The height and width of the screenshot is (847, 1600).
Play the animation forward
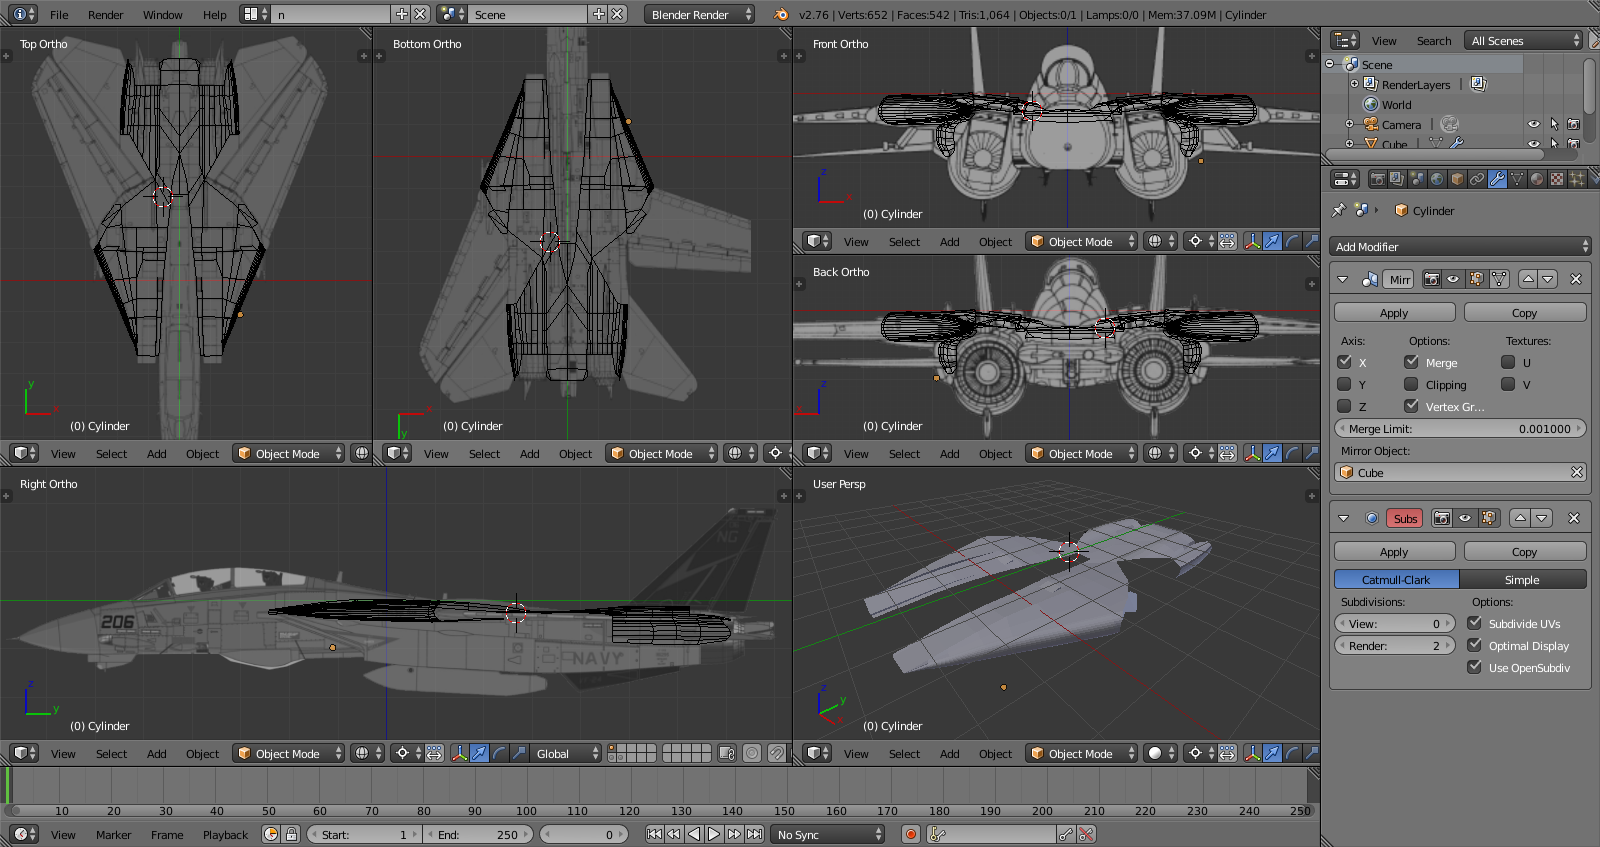[714, 834]
